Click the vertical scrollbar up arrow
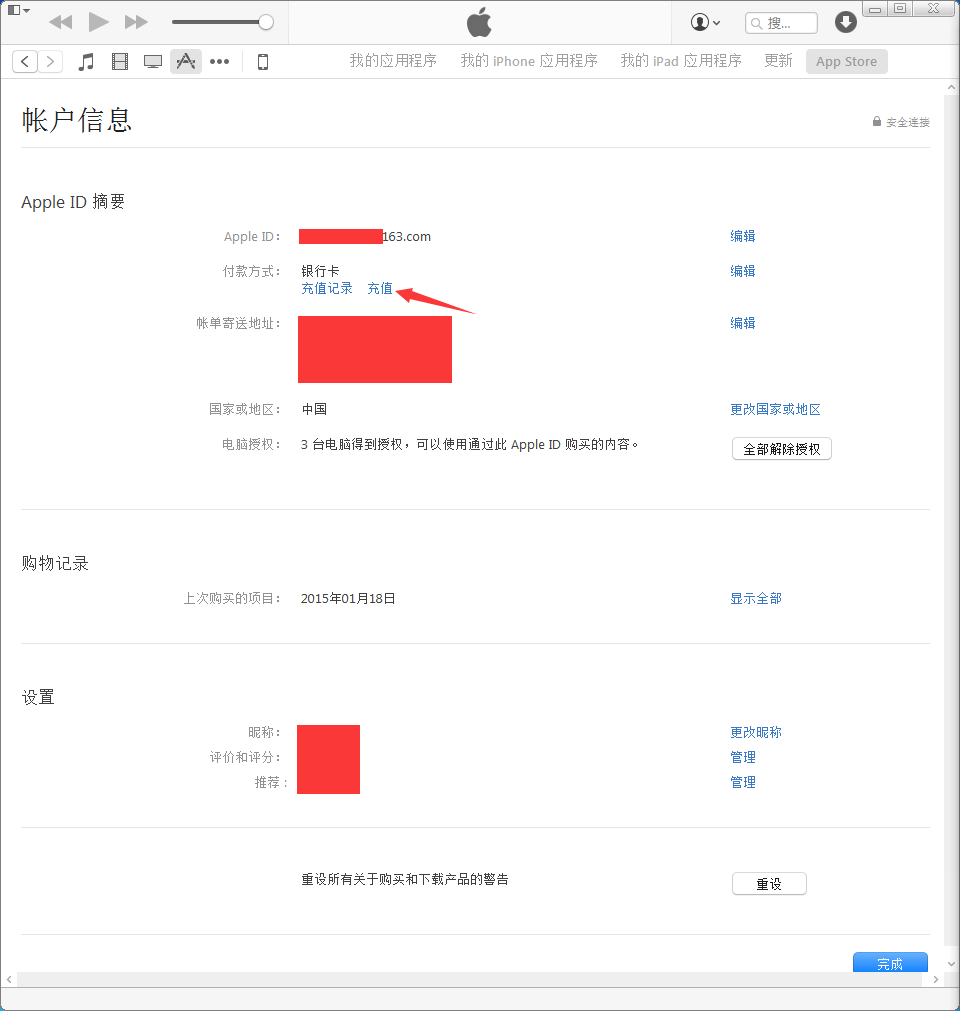The image size is (960, 1011). tap(952, 87)
